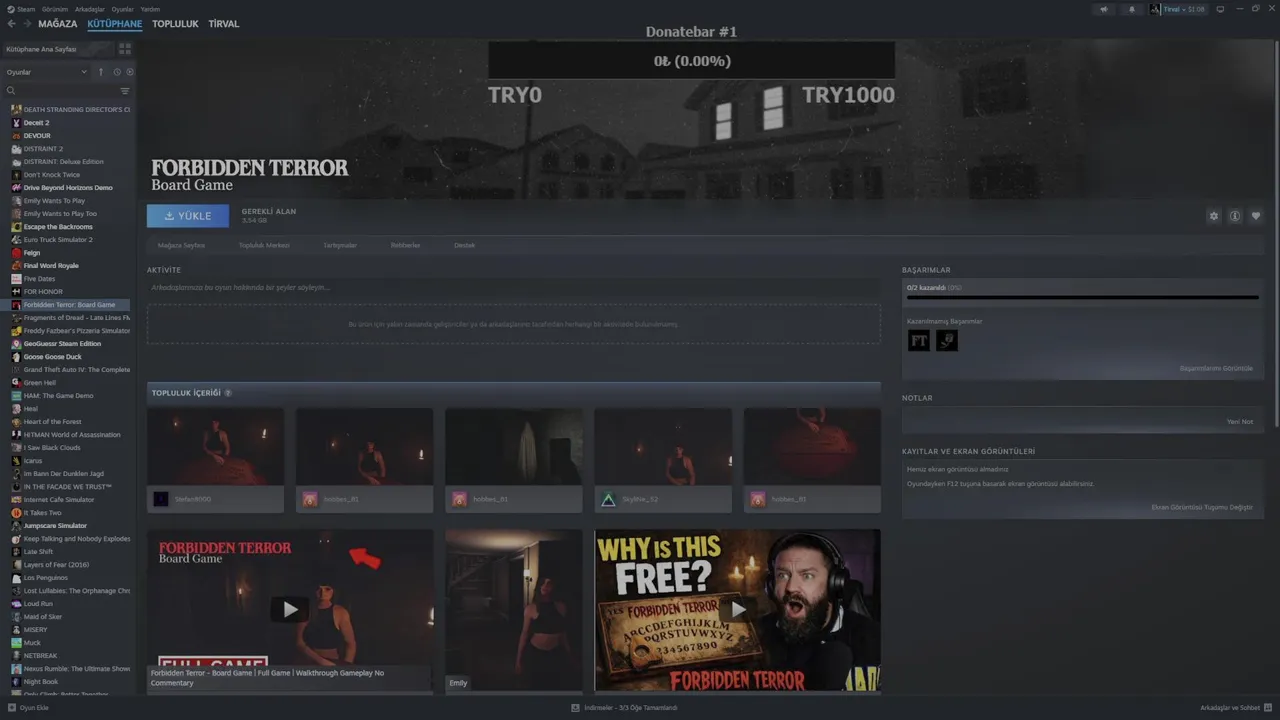Click the Arkadaşlar ve Sohbet label
This screenshot has height=720, width=1280.
(1230, 708)
